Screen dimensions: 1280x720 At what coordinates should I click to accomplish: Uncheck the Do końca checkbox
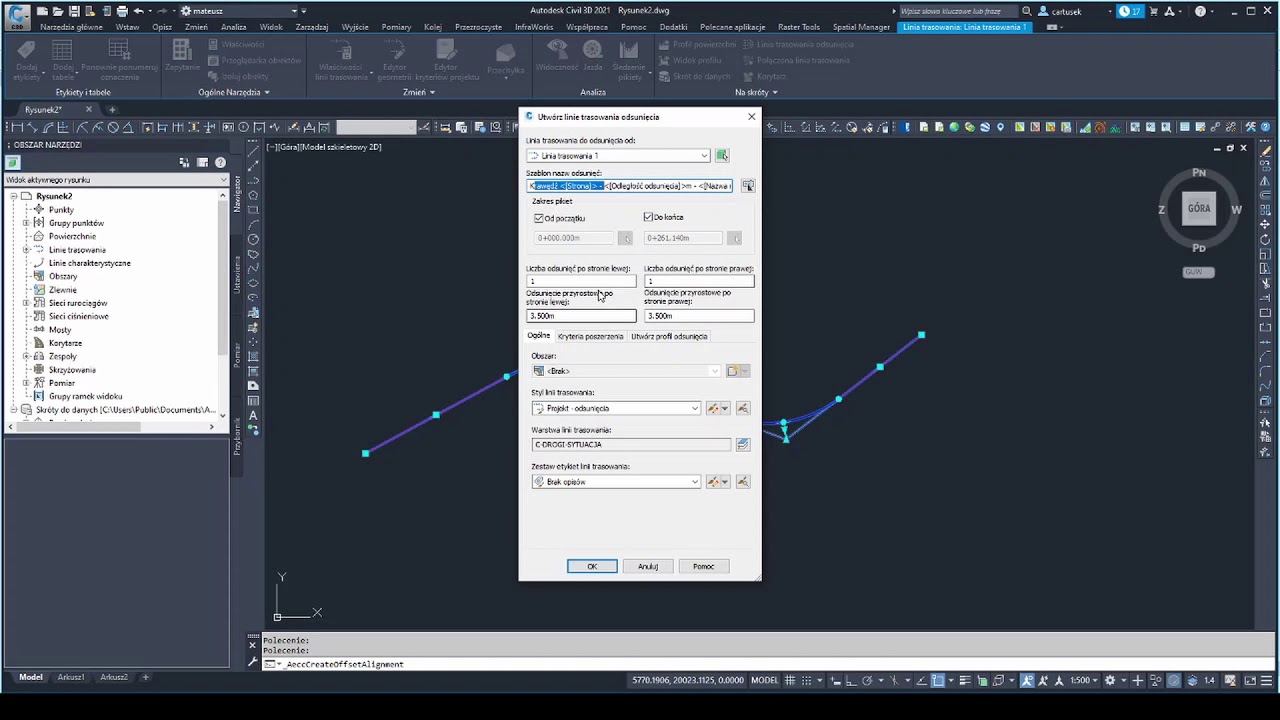(x=648, y=217)
